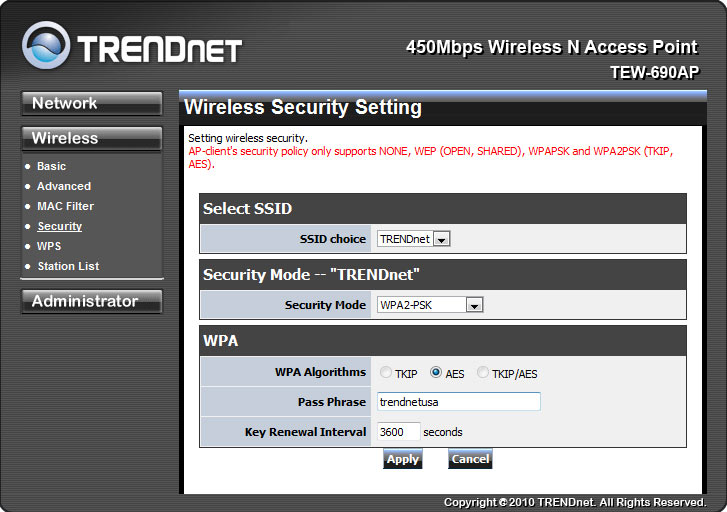The width and height of the screenshot is (727, 512).
Task: Go to Advanced wireless settings
Action: click(x=64, y=186)
